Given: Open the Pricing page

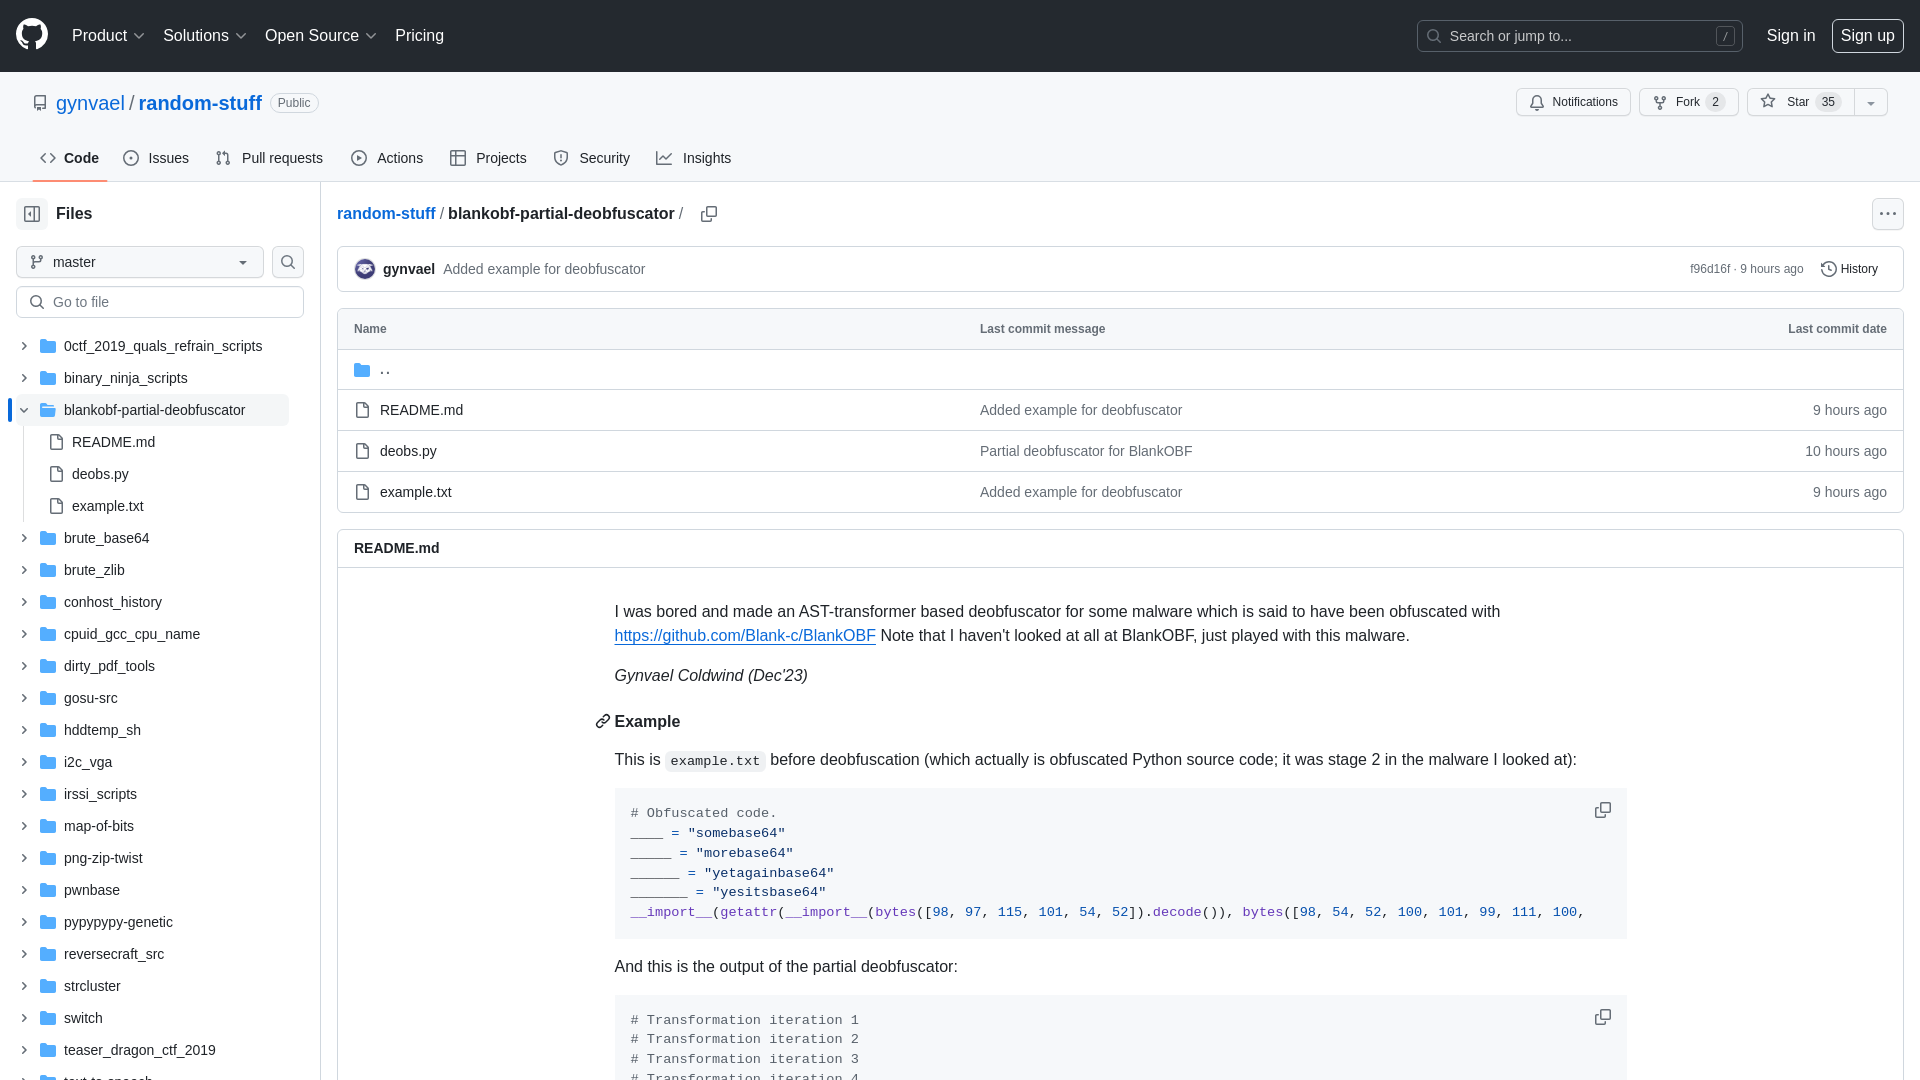Looking at the screenshot, I should click(419, 36).
